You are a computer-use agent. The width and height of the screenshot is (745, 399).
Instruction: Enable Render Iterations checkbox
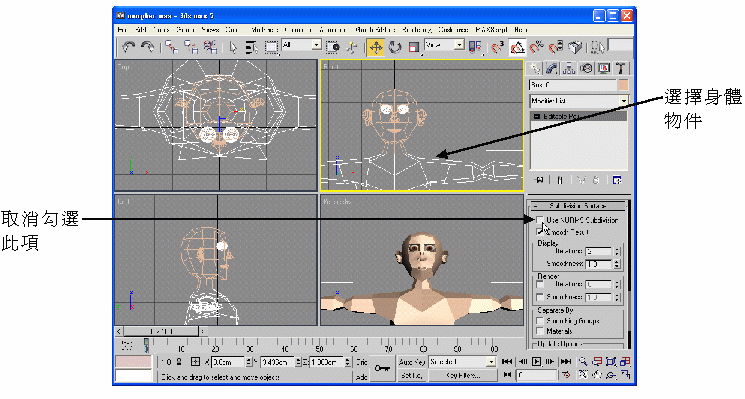coord(540,284)
